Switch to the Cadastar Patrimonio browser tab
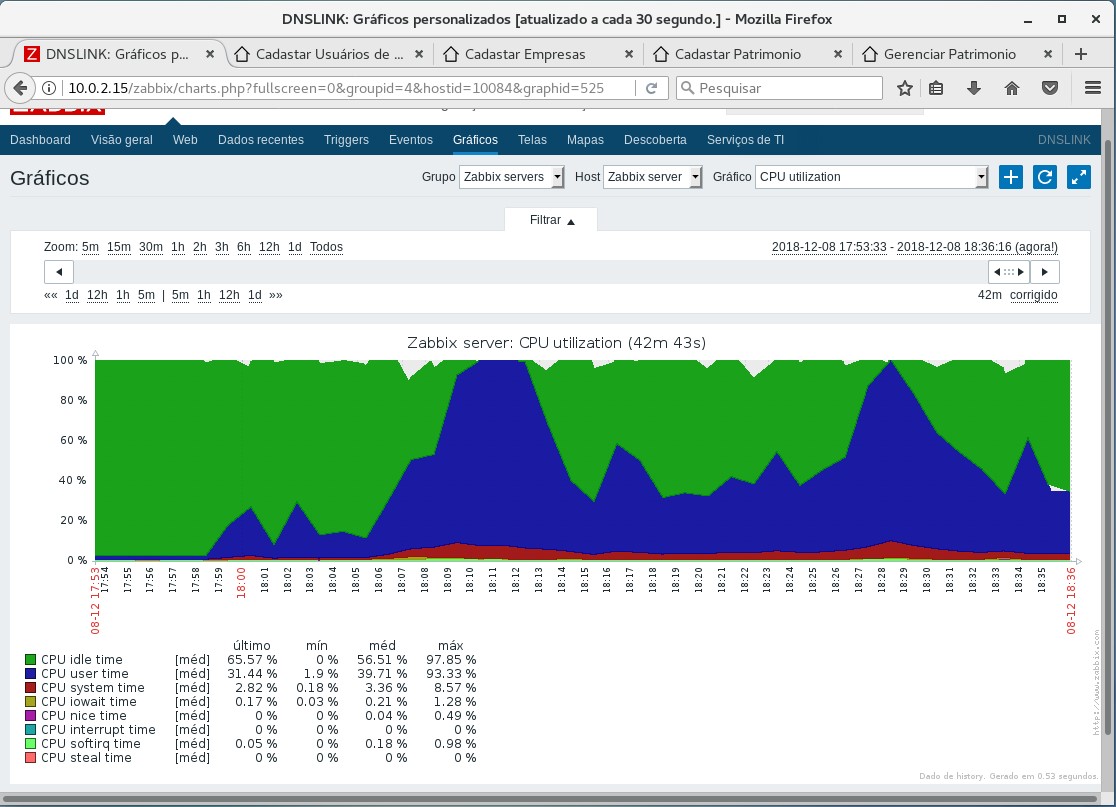1116x807 pixels. pyautogui.click(x=748, y=54)
